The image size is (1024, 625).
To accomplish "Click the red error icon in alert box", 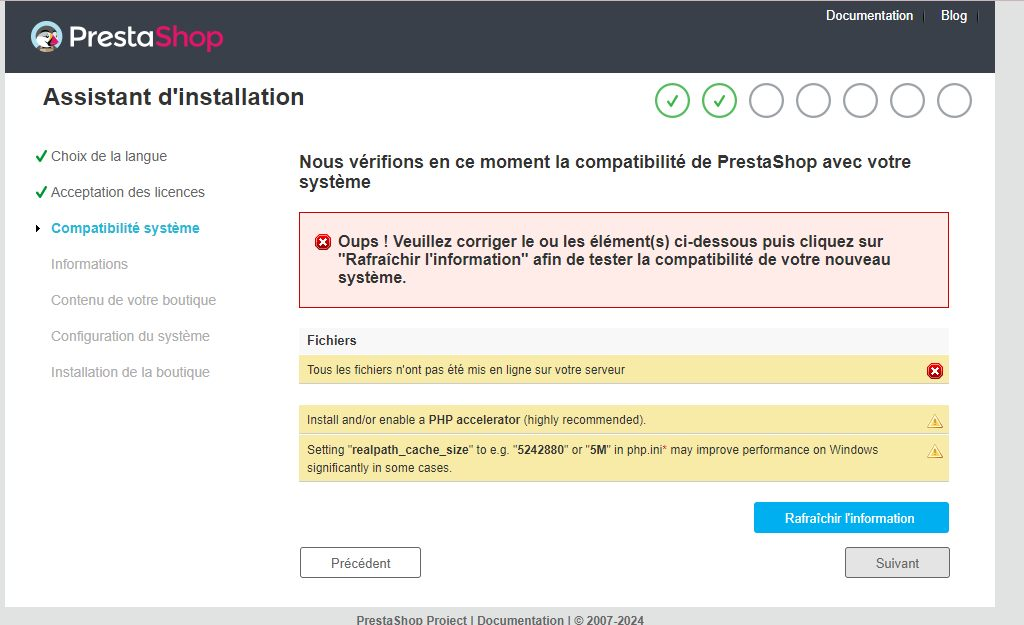I will pyautogui.click(x=323, y=242).
